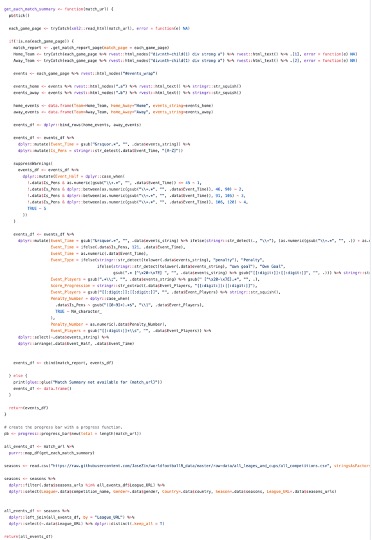372x540 pixels.
Task: Click the get_each_match_summary function definition line
Action: point(59,9)
